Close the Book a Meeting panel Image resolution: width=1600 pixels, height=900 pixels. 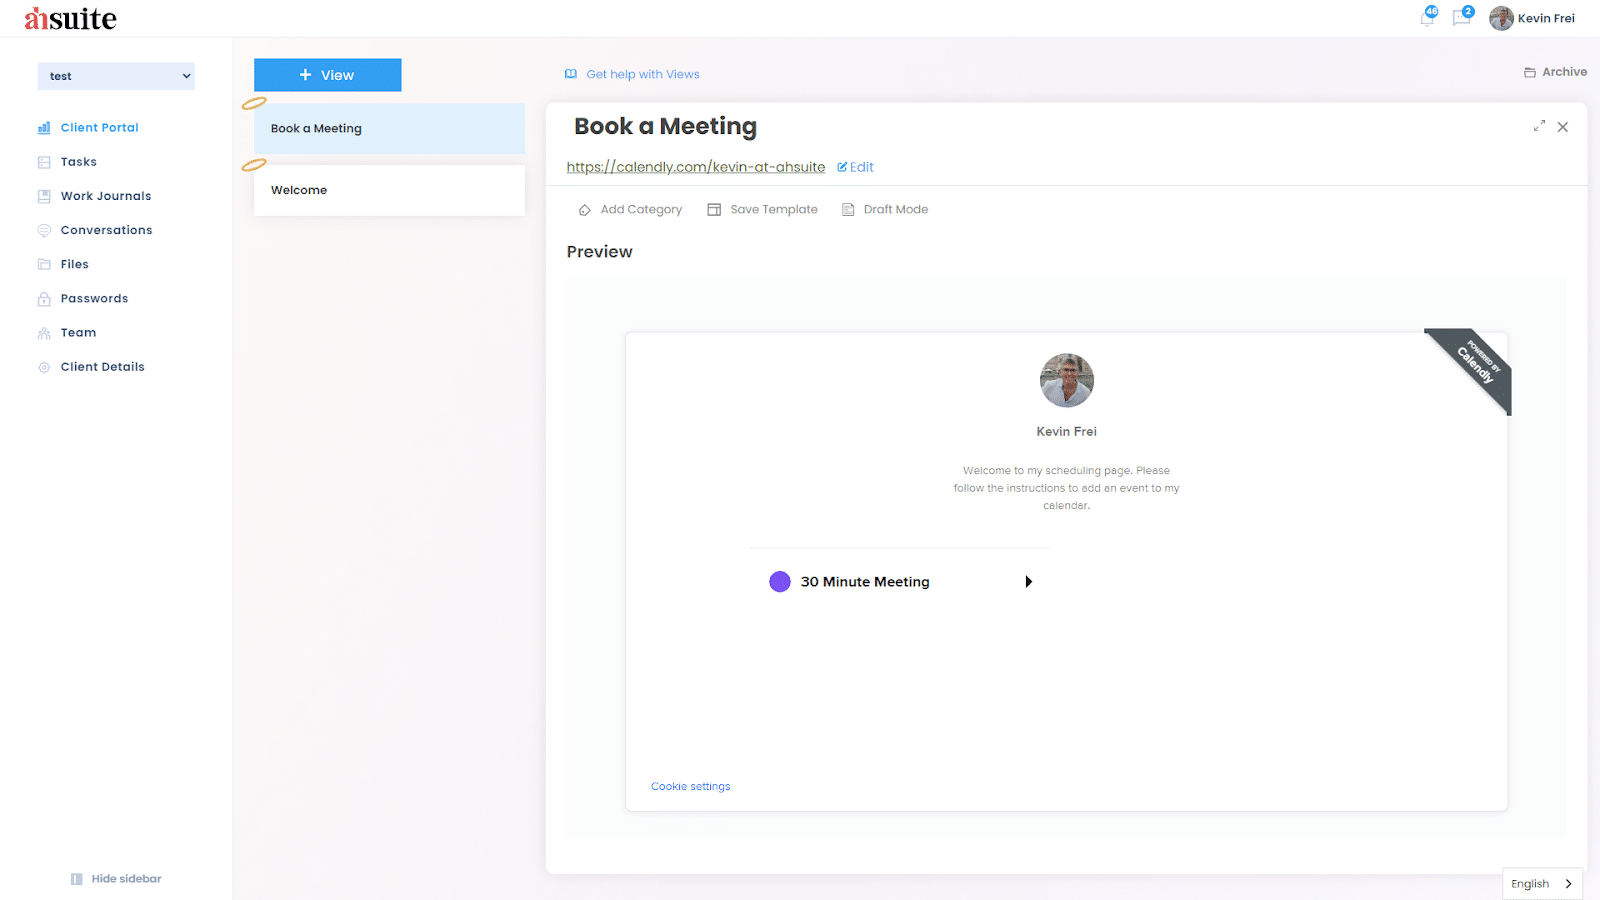point(1563,127)
